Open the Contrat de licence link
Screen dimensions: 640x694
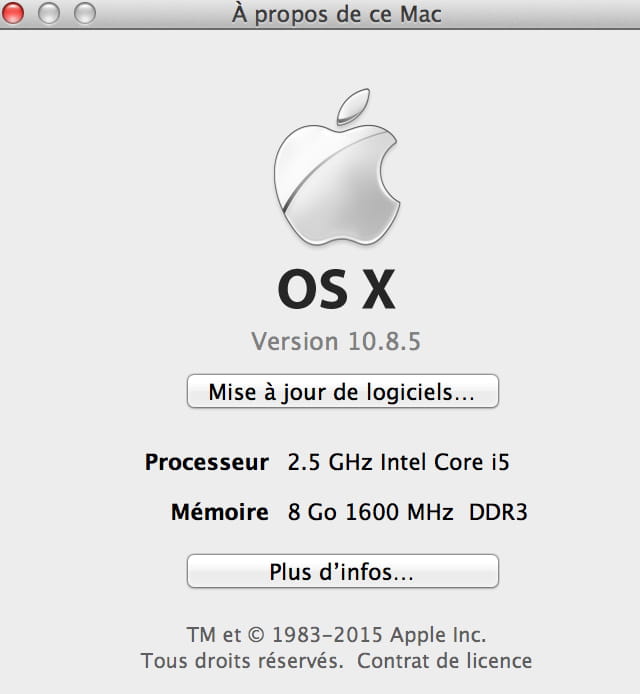[x=445, y=661]
